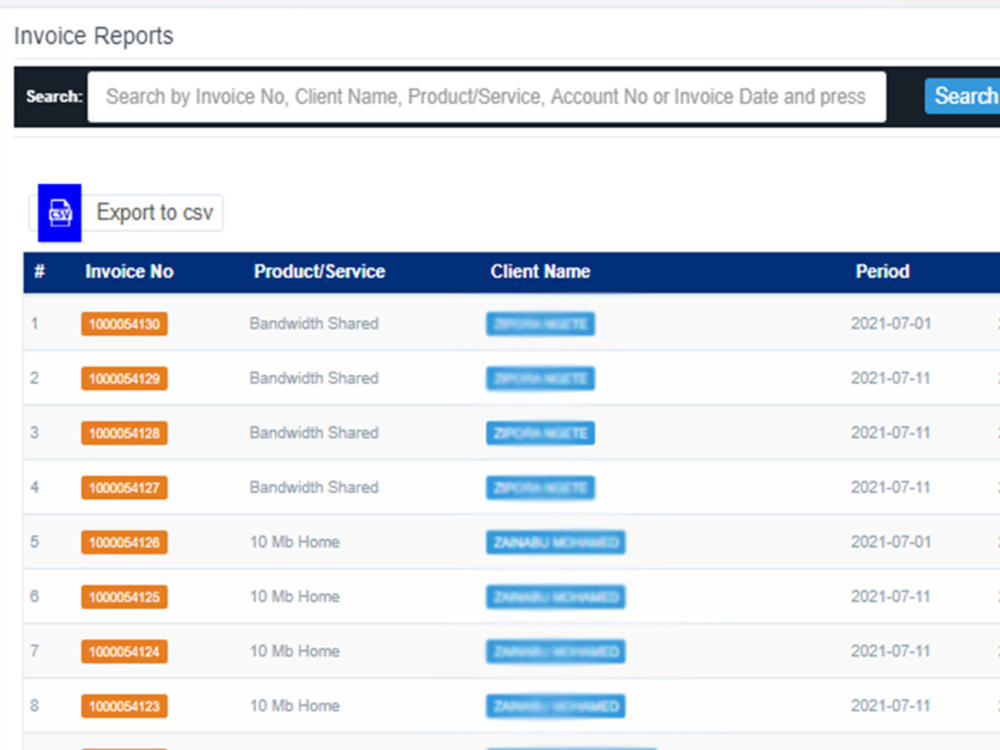1000x750 pixels.
Task: Click period 2021-07-01 in row 5
Action: tap(891, 542)
